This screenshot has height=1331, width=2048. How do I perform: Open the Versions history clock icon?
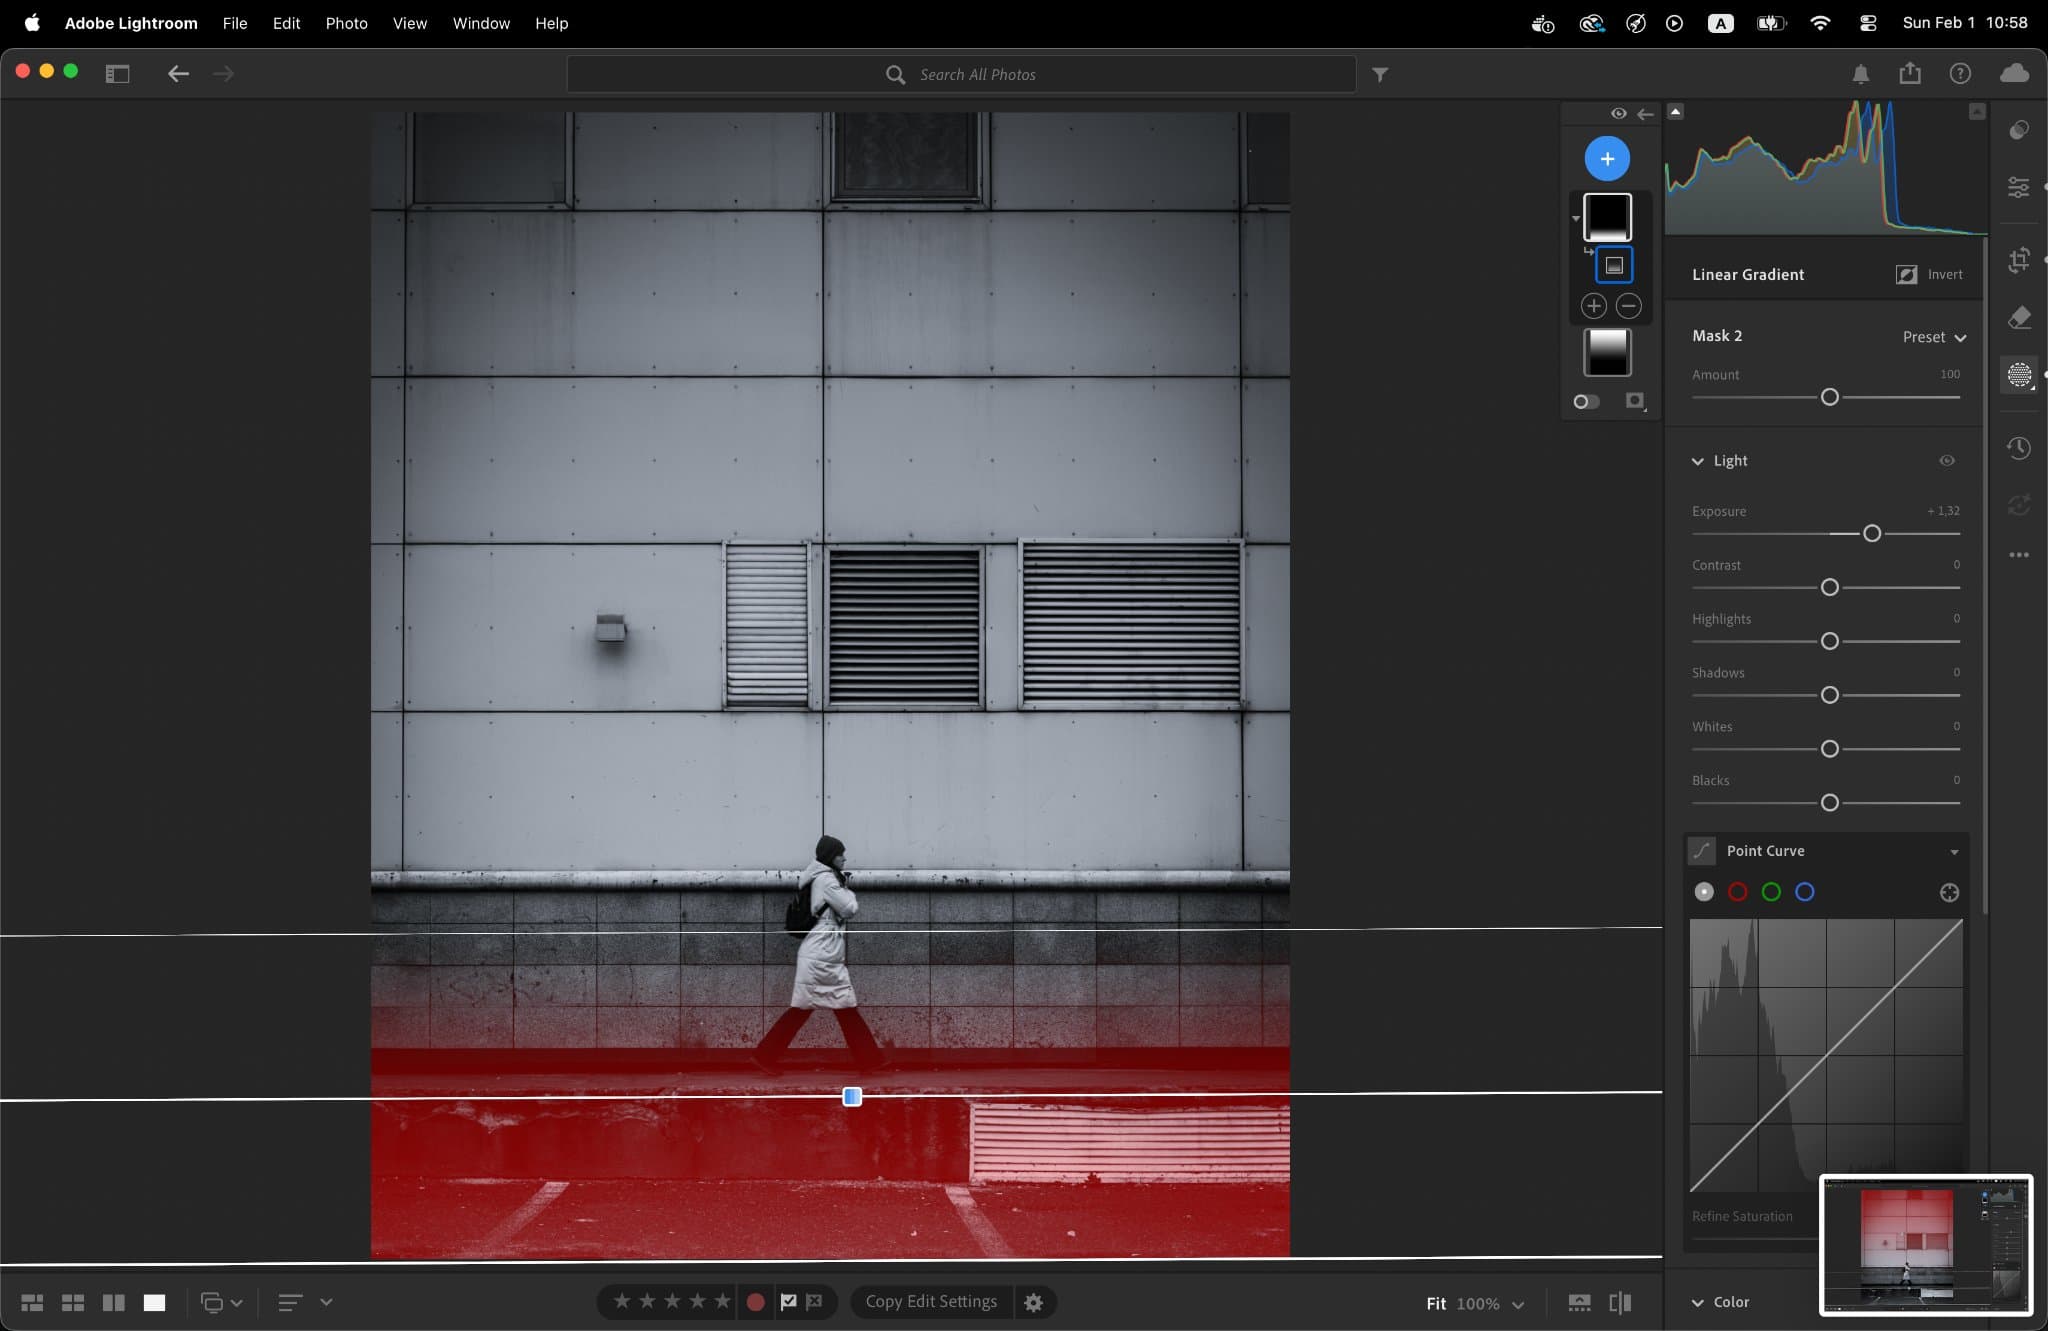tap(2019, 448)
